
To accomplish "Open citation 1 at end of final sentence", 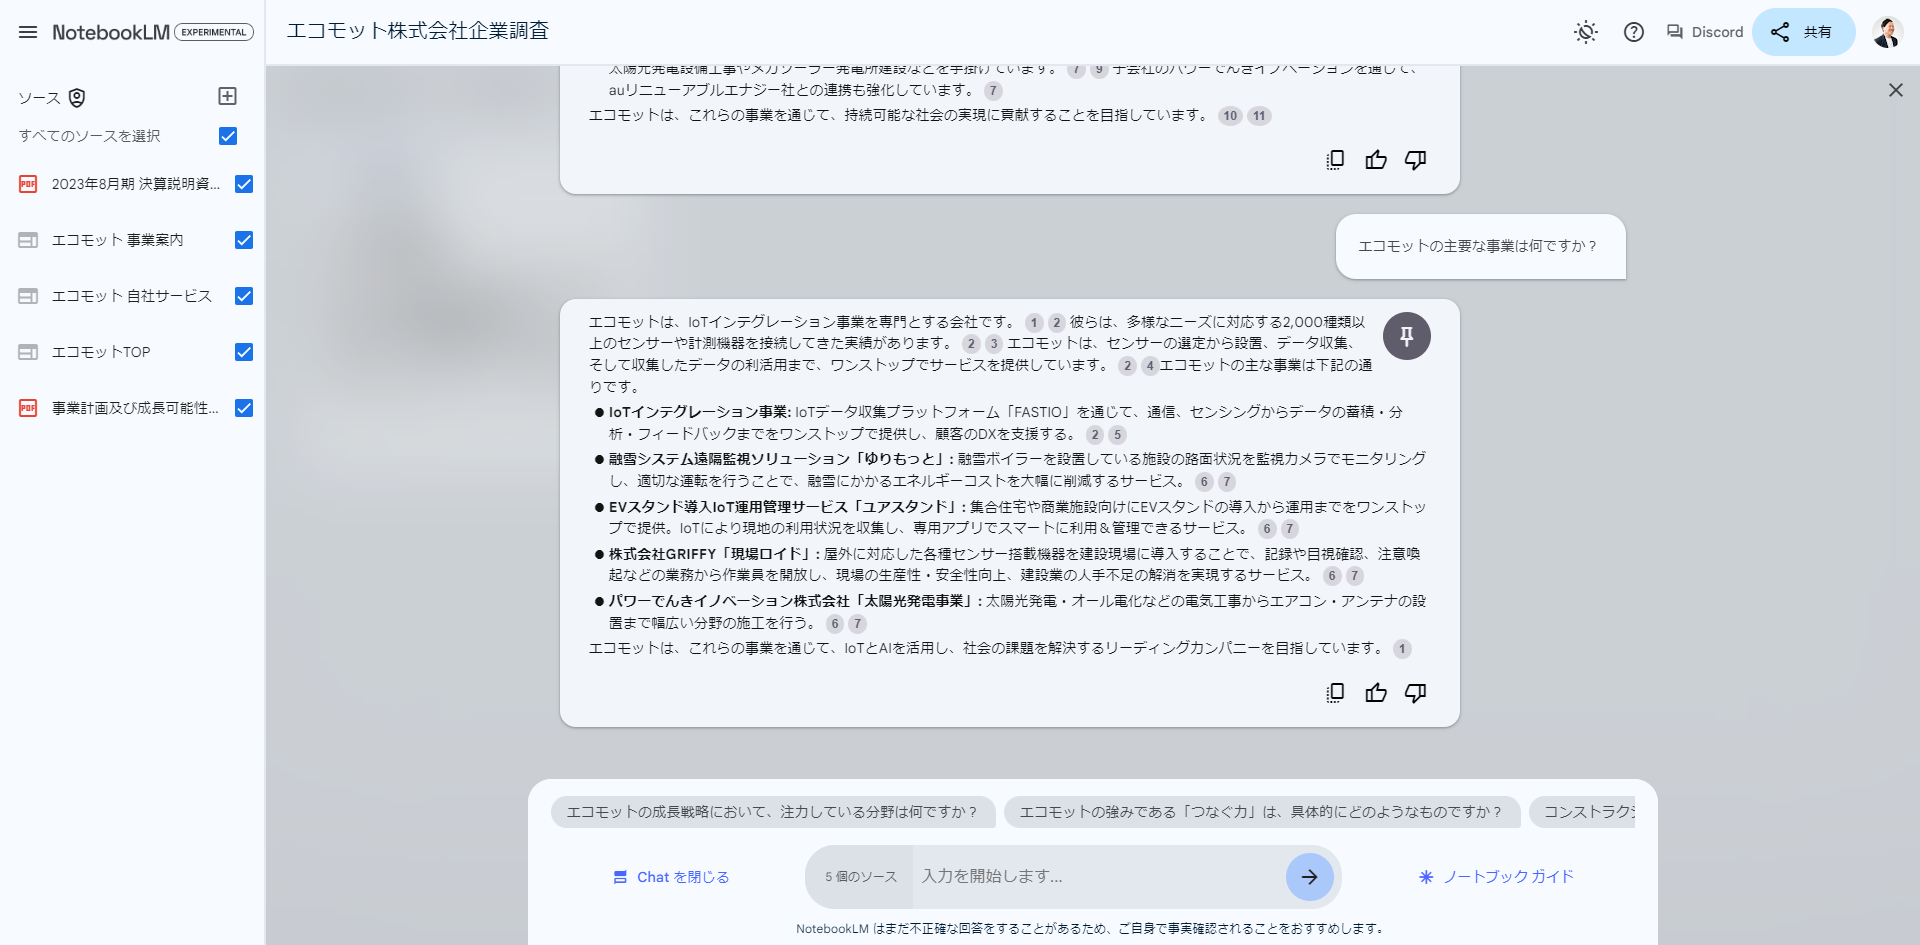I will pos(1402,649).
